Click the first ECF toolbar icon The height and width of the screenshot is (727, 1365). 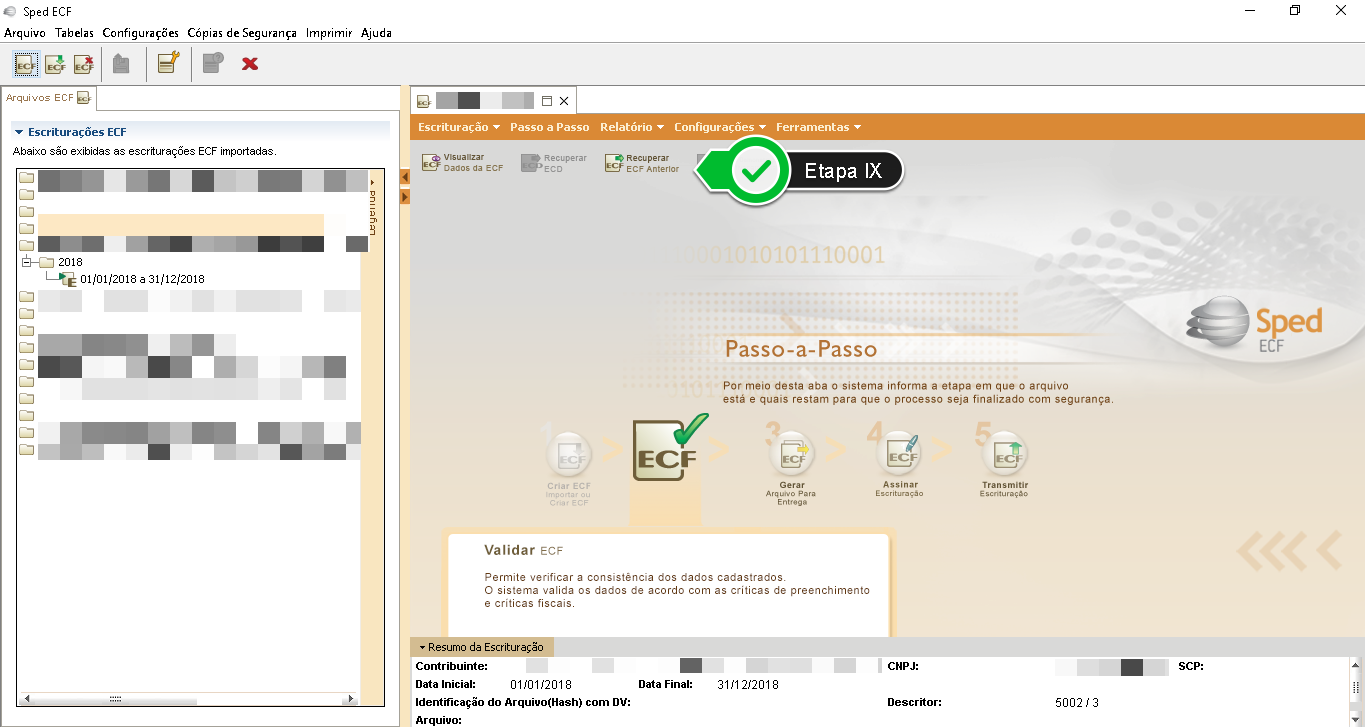coord(26,64)
